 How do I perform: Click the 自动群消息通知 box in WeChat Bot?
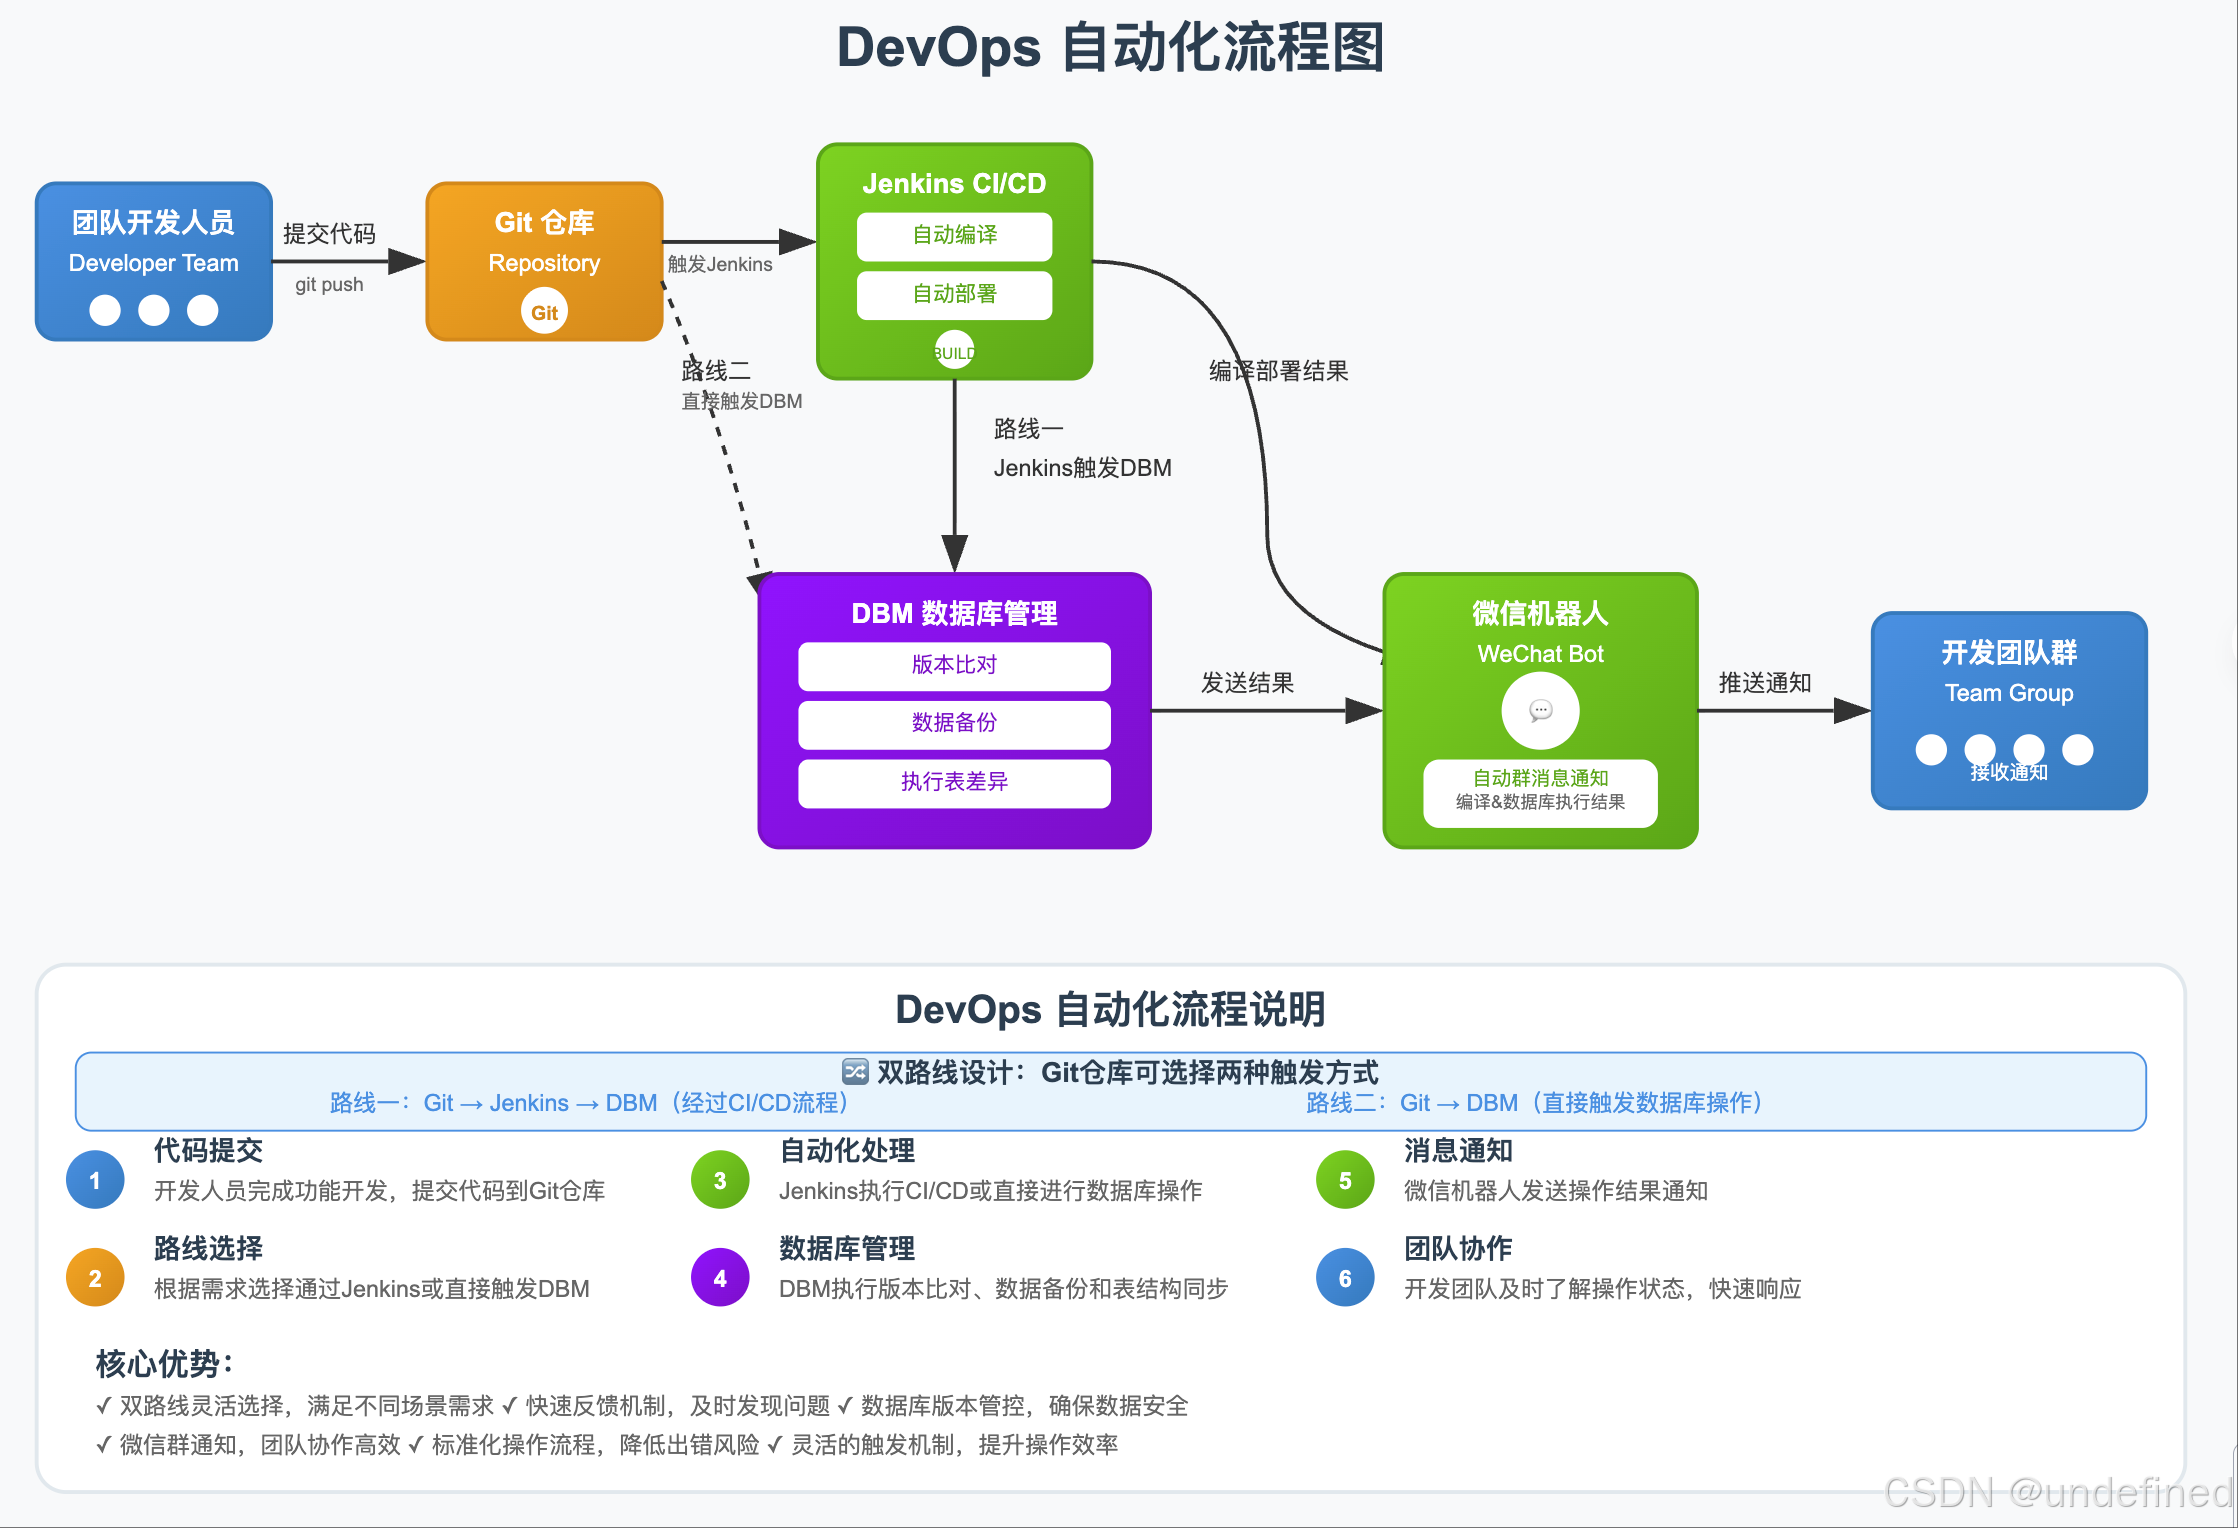(1540, 792)
